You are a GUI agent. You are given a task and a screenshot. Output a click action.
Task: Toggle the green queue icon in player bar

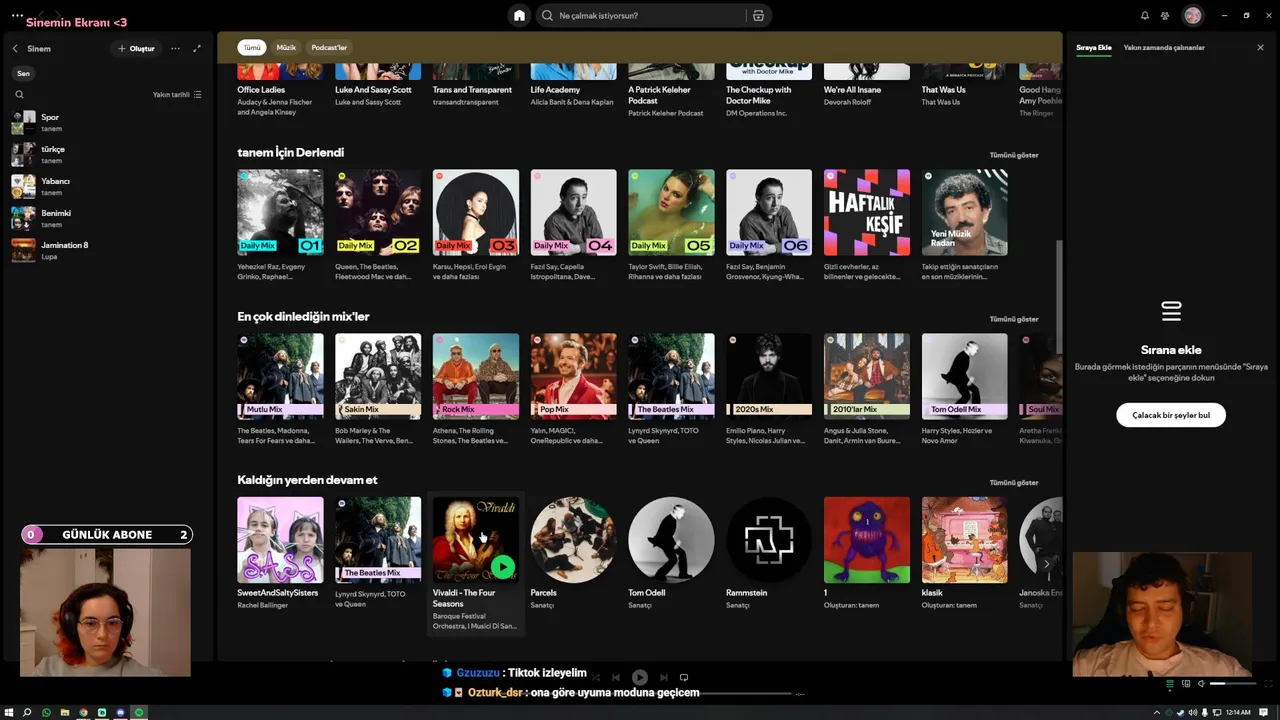click(x=1170, y=684)
